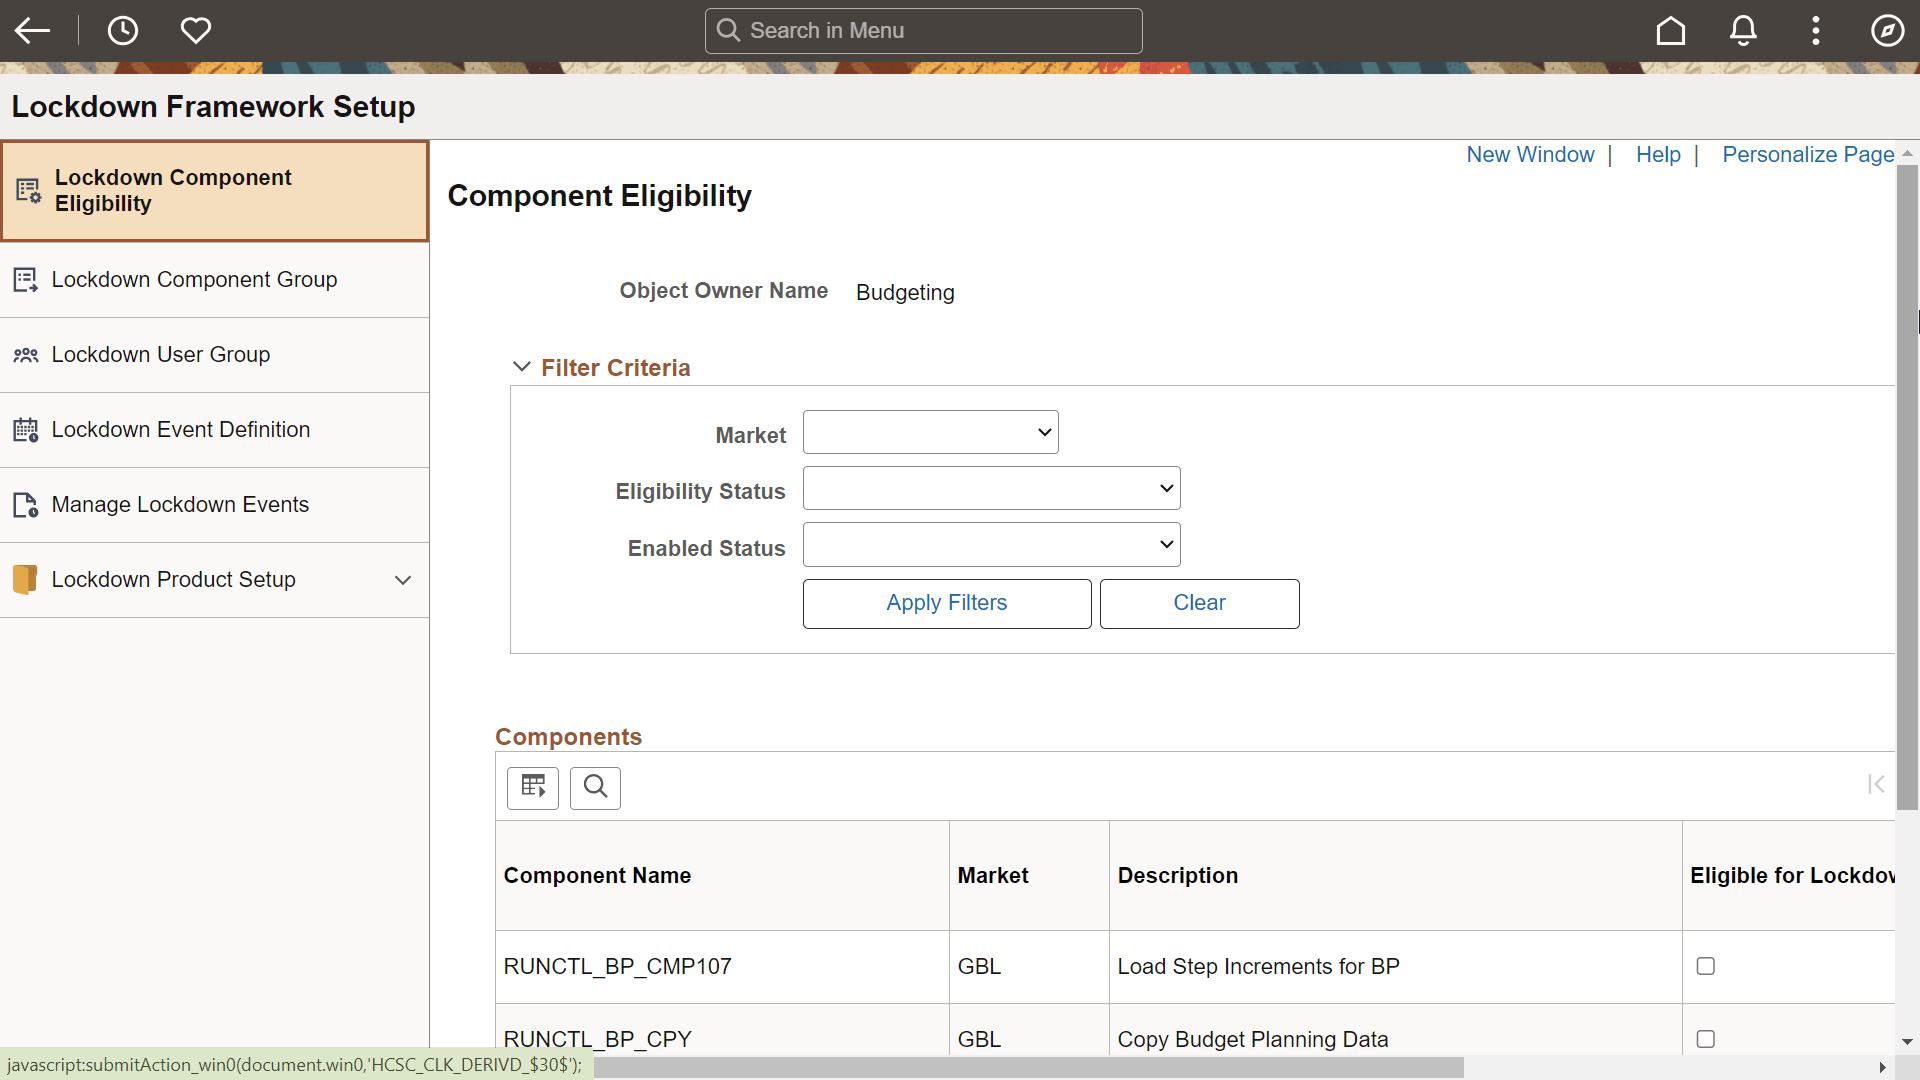Click the Components section heading
Image resolution: width=1920 pixels, height=1080 pixels.
click(568, 737)
